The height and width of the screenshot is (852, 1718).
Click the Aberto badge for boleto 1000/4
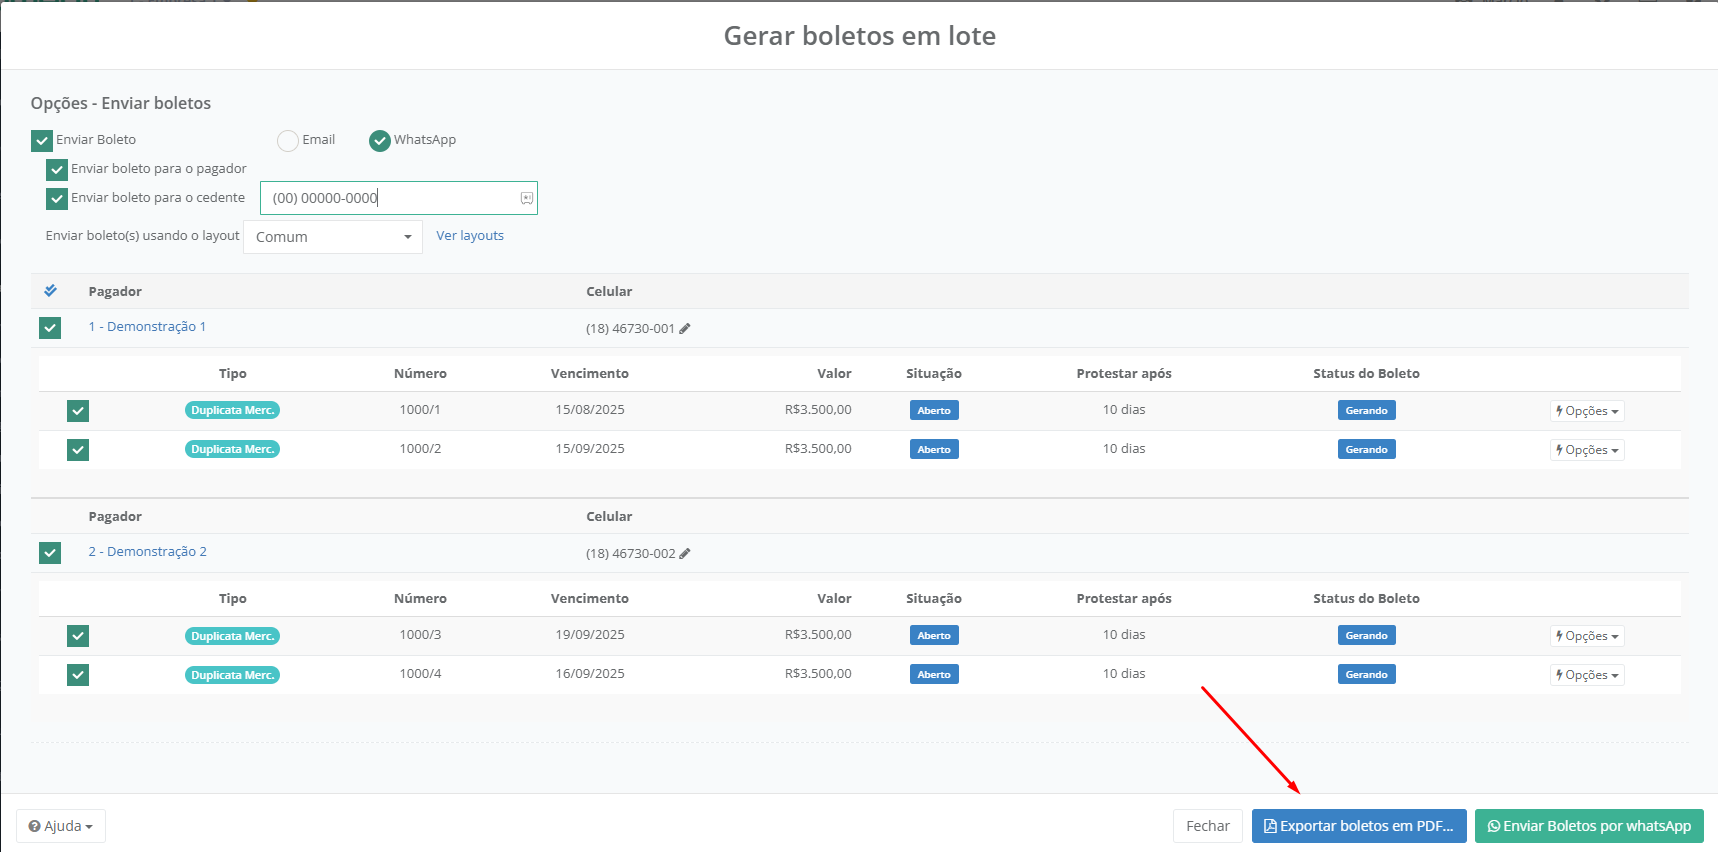[x=933, y=675]
